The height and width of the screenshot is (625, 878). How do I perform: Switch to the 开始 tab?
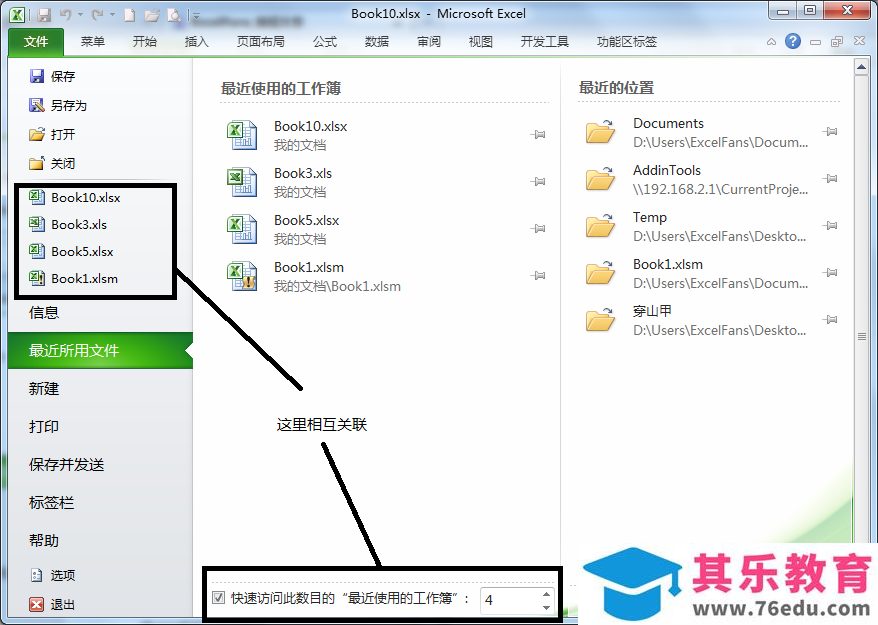click(x=144, y=41)
